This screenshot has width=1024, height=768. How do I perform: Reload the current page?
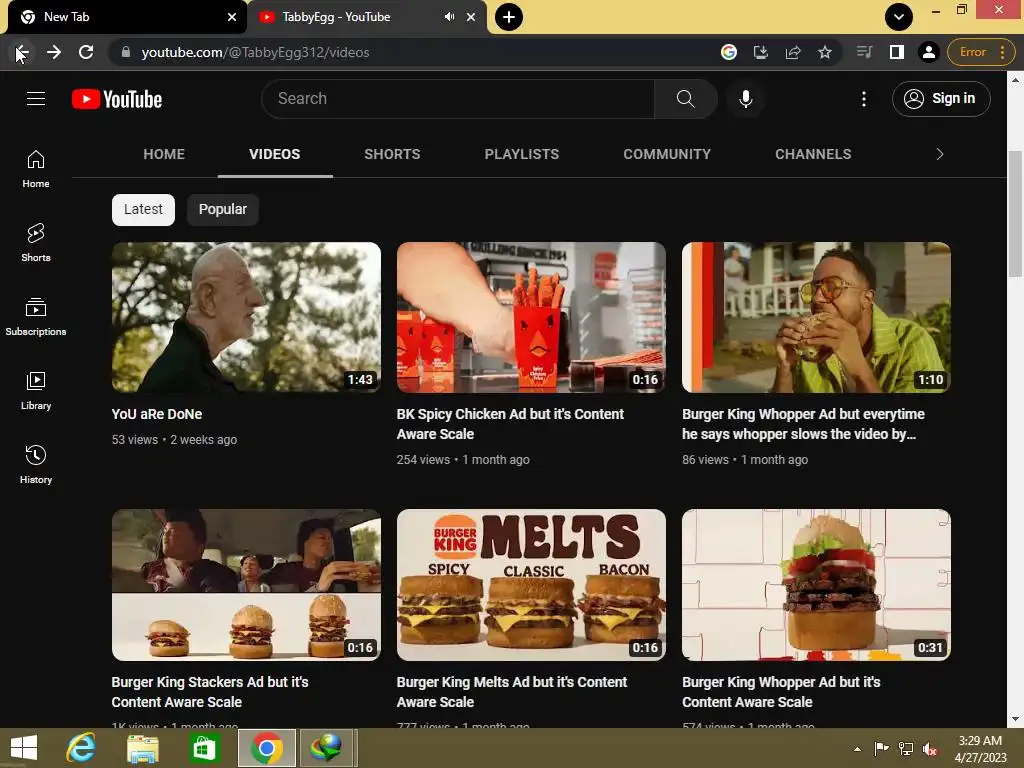(86, 52)
